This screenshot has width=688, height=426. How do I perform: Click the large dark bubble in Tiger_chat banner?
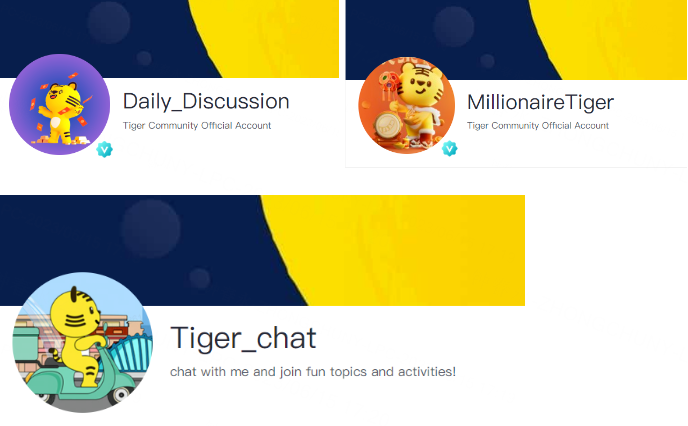coord(150,229)
